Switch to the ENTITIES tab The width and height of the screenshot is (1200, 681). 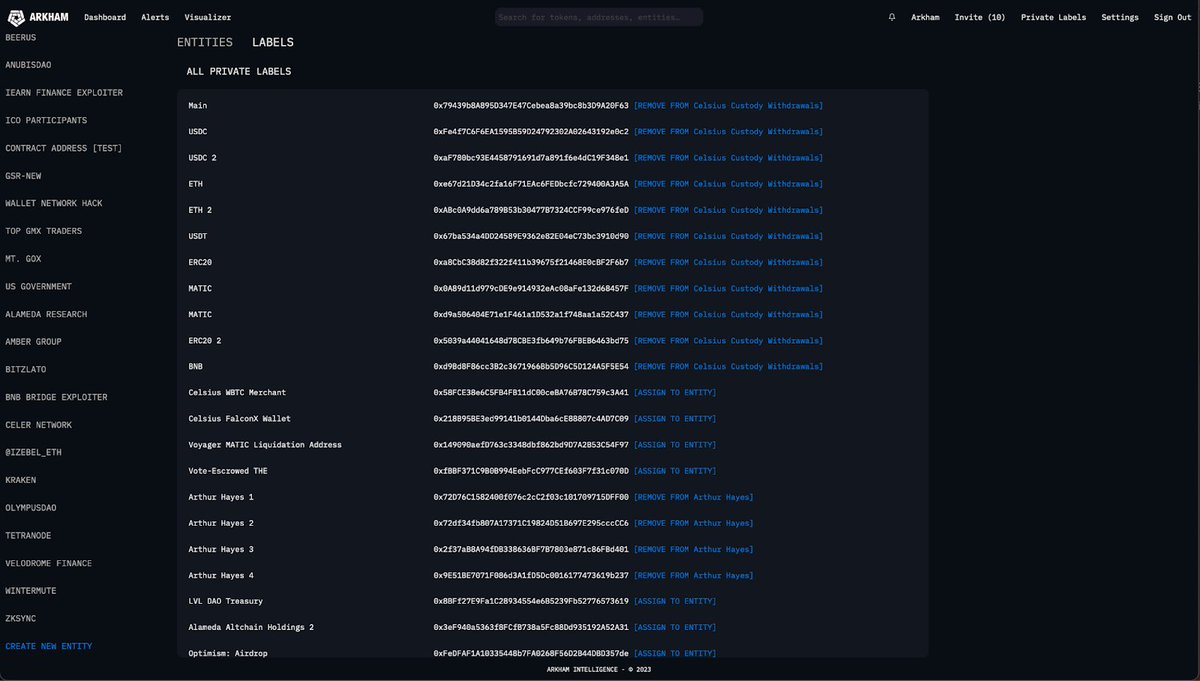point(203,42)
